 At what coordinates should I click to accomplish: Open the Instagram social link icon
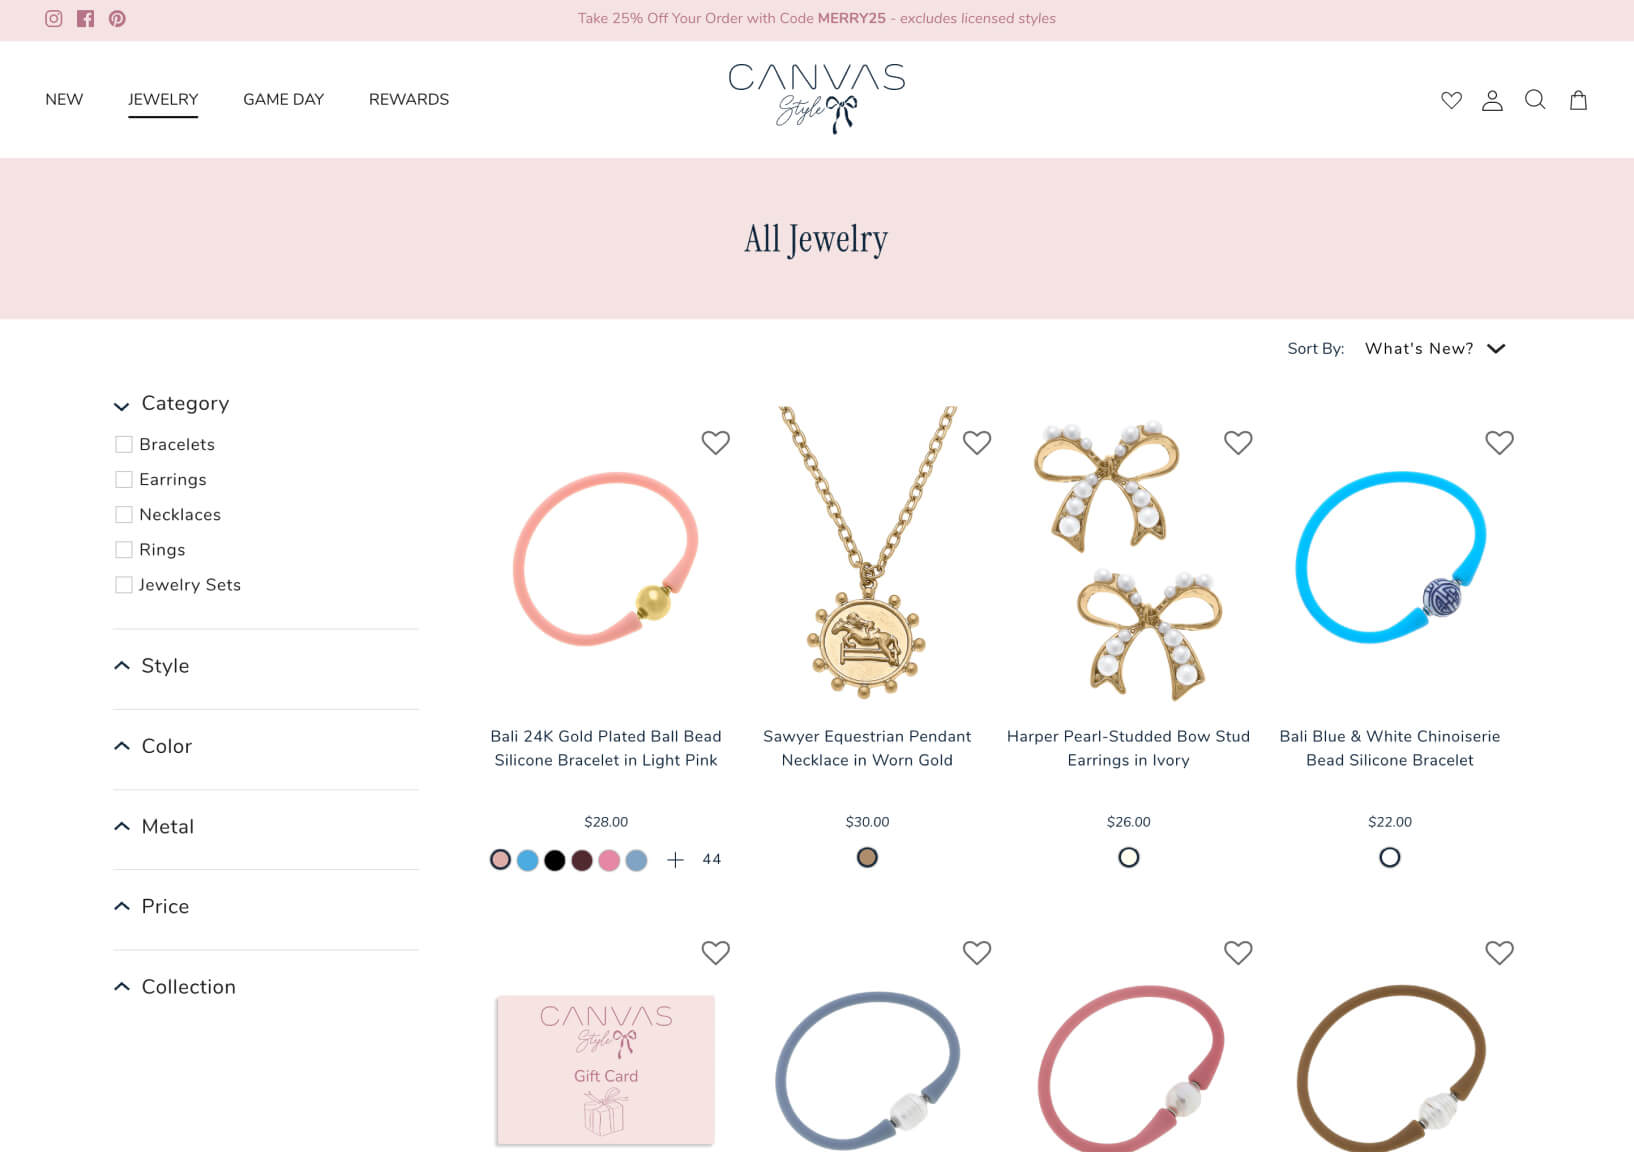54,18
